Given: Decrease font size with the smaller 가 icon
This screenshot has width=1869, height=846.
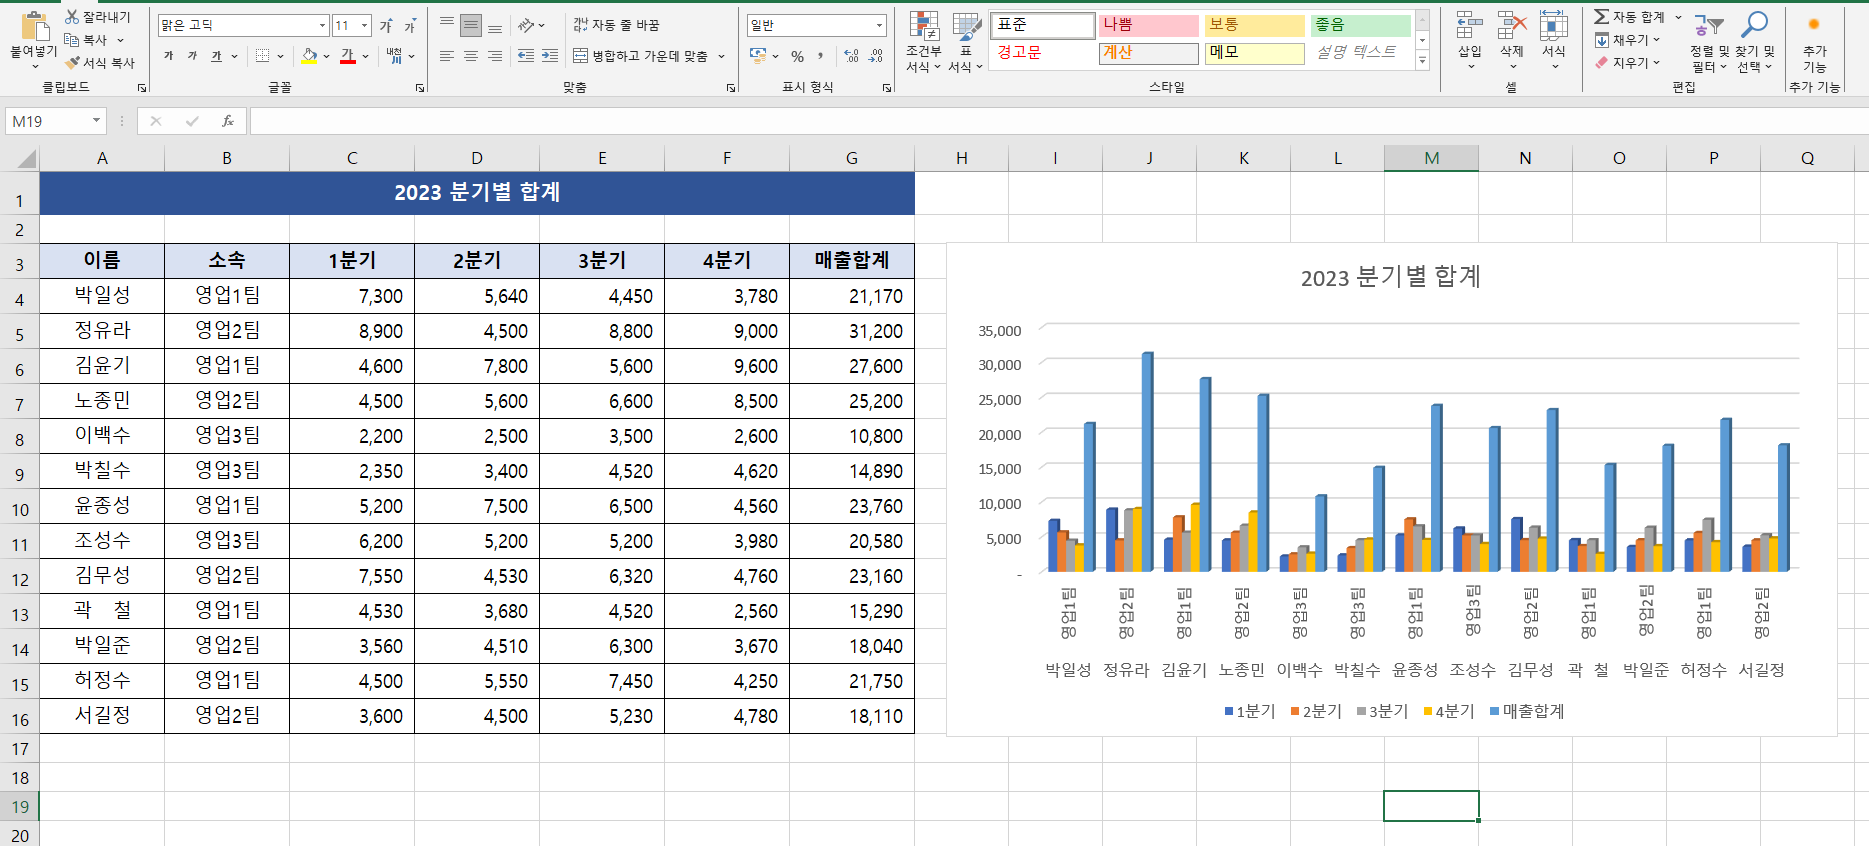Looking at the screenshot, I should coord(409,26).
